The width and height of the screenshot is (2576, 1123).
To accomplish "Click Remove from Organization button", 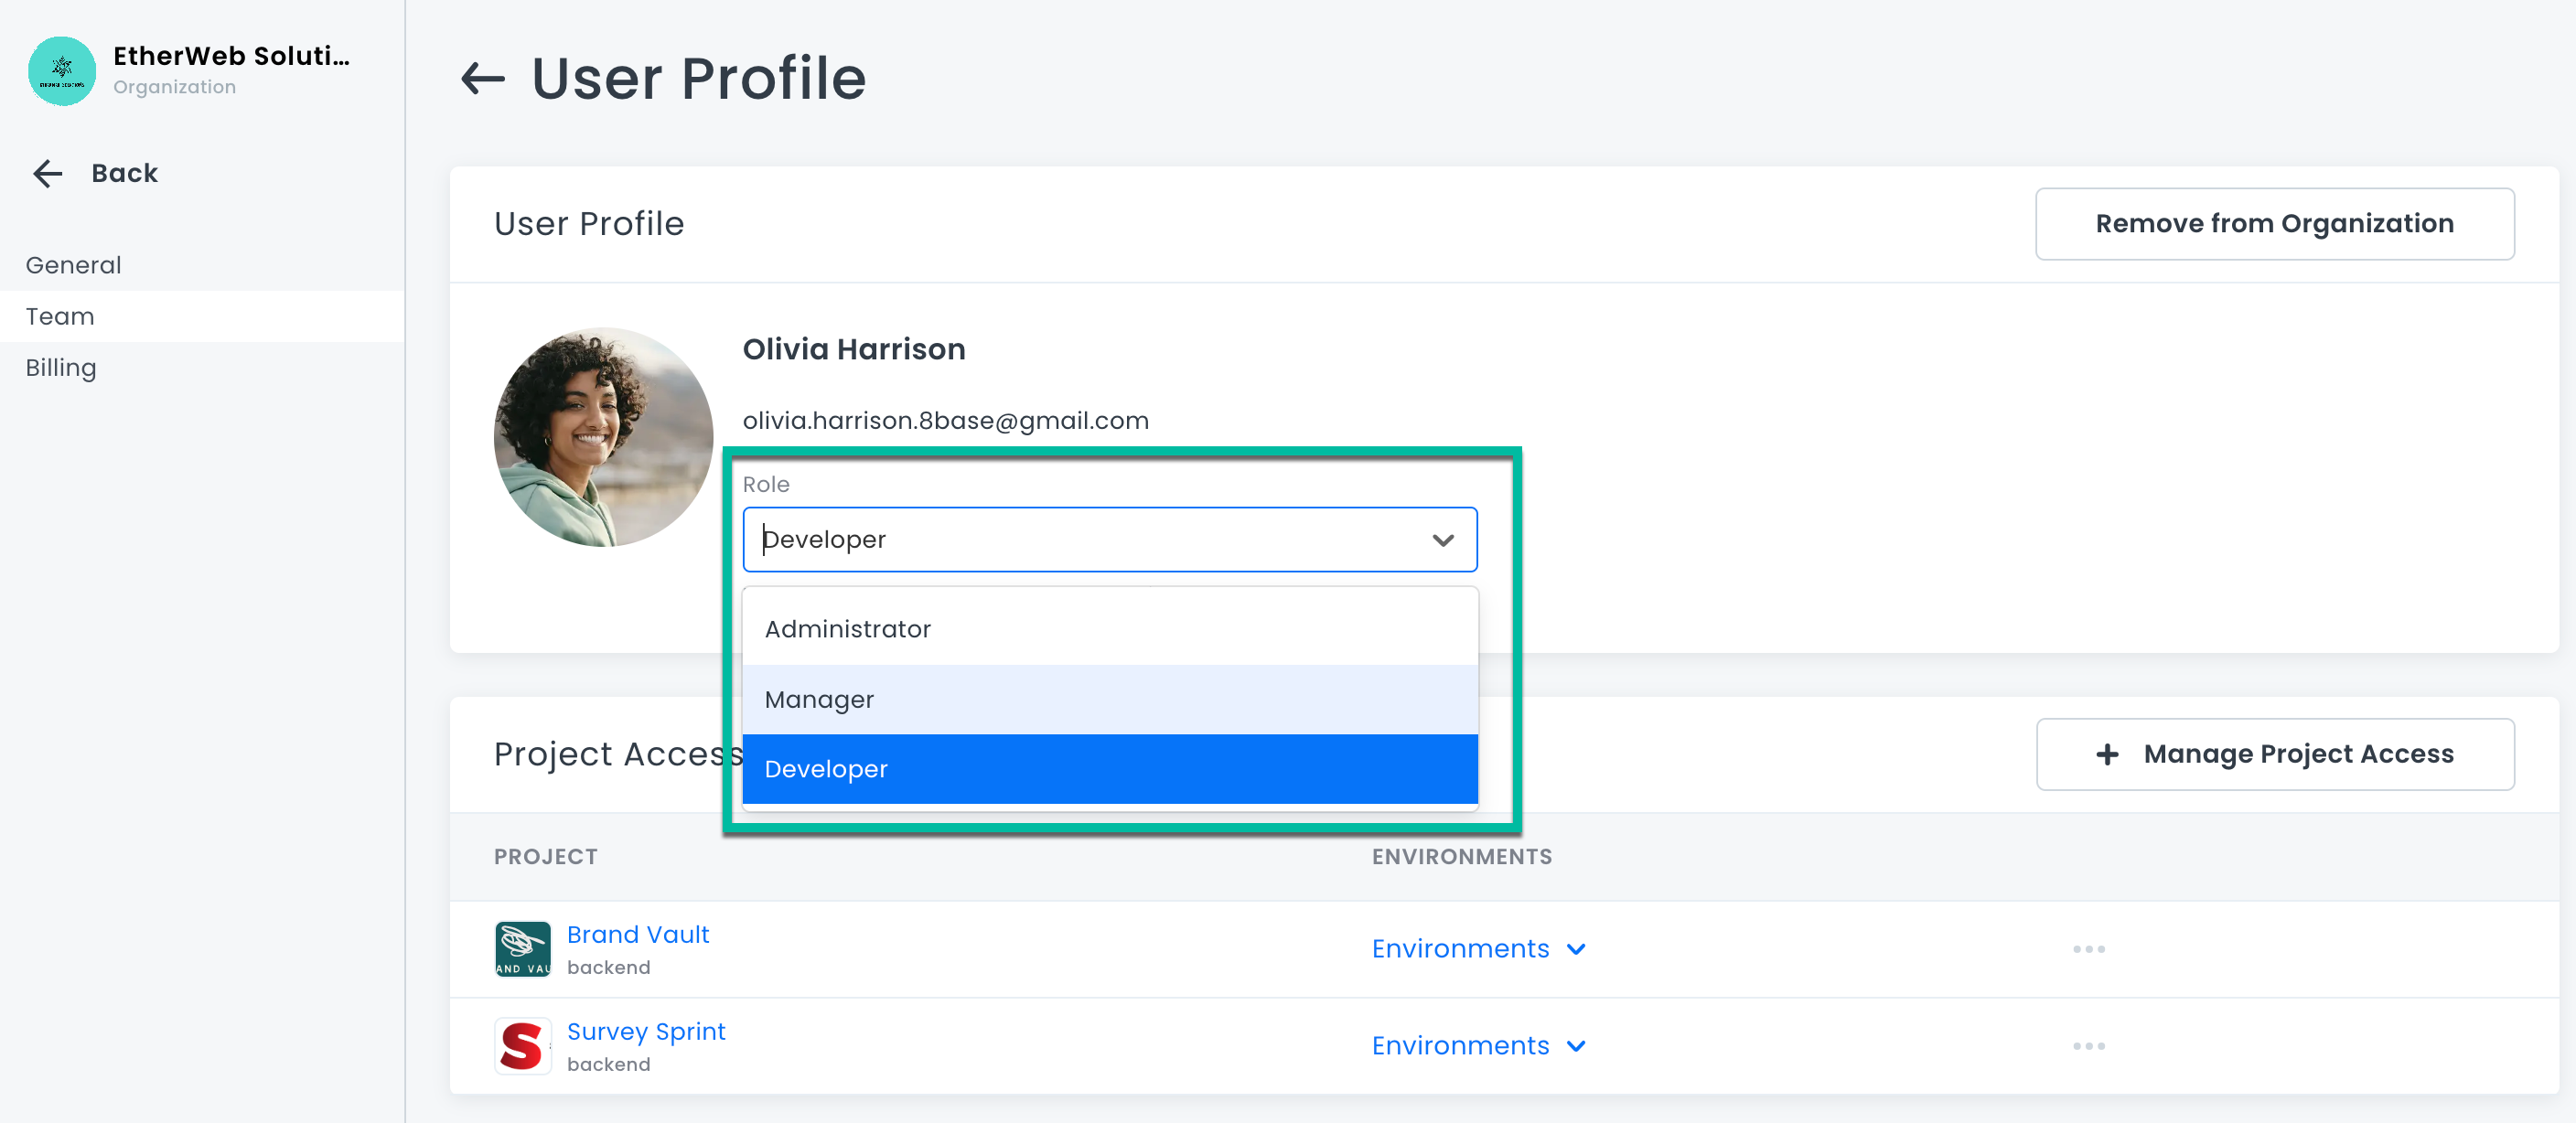I will [x=2274, y=224].
